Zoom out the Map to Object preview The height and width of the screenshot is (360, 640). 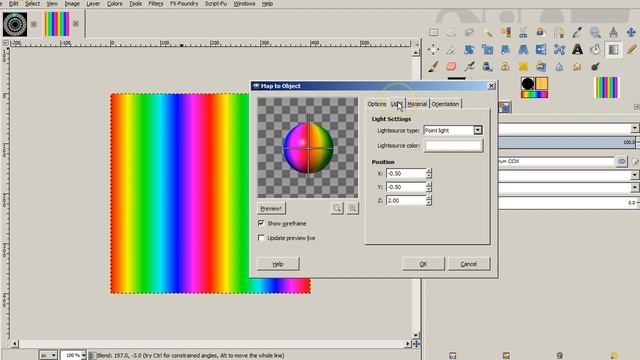click(x=337, y=209)
